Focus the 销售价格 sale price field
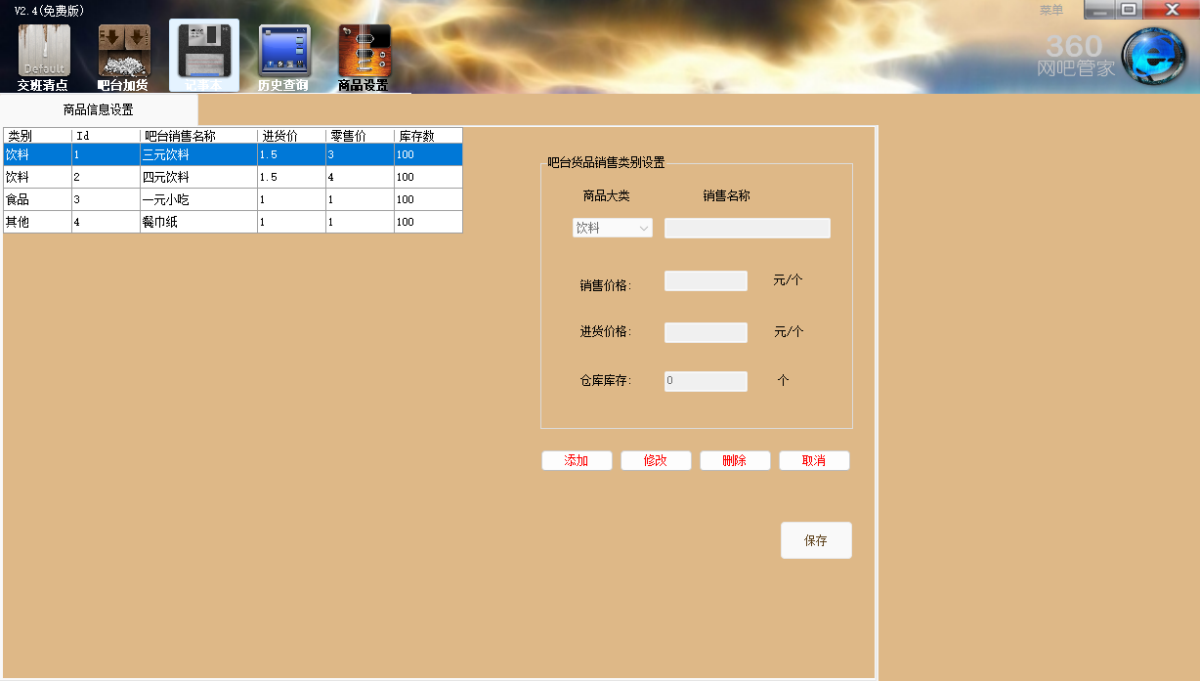This screenshot has height=681, width=1200. (705, 281)
